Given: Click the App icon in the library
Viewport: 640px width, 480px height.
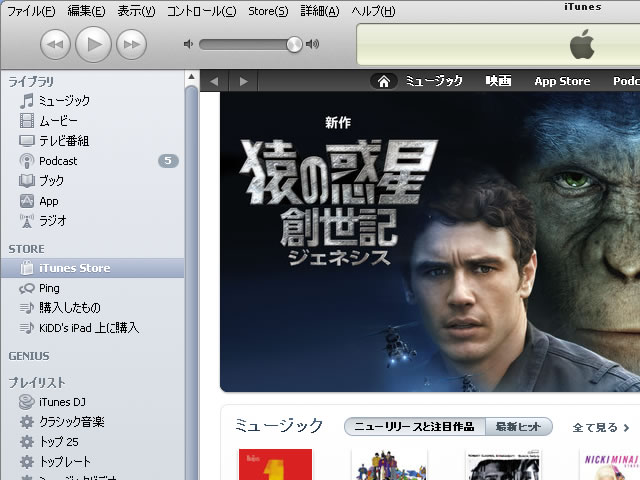Looking at the screenshot, I should tap(27, 201).
